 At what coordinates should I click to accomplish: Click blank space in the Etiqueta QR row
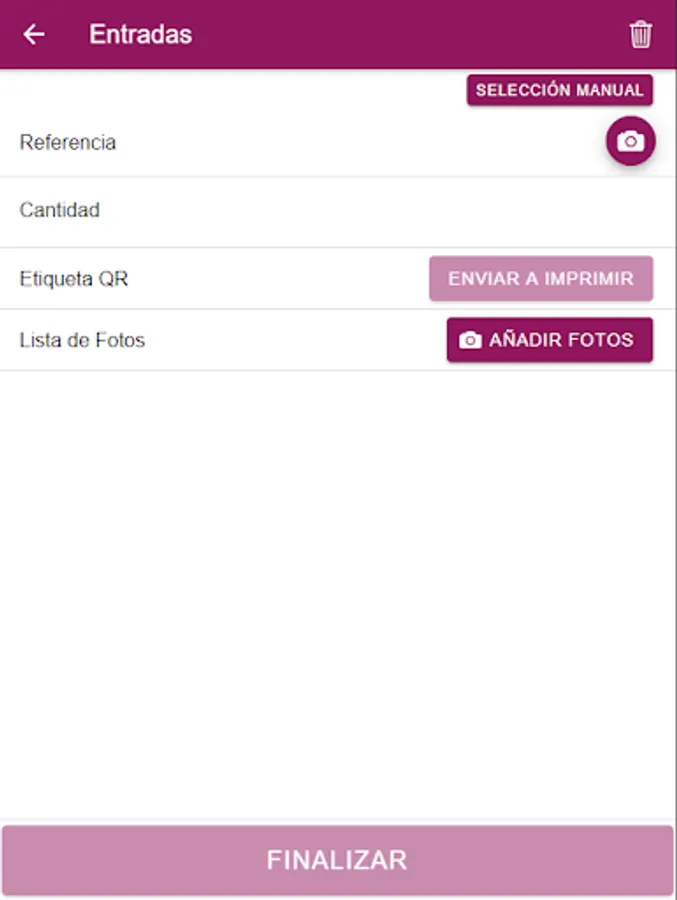point(278,279)
